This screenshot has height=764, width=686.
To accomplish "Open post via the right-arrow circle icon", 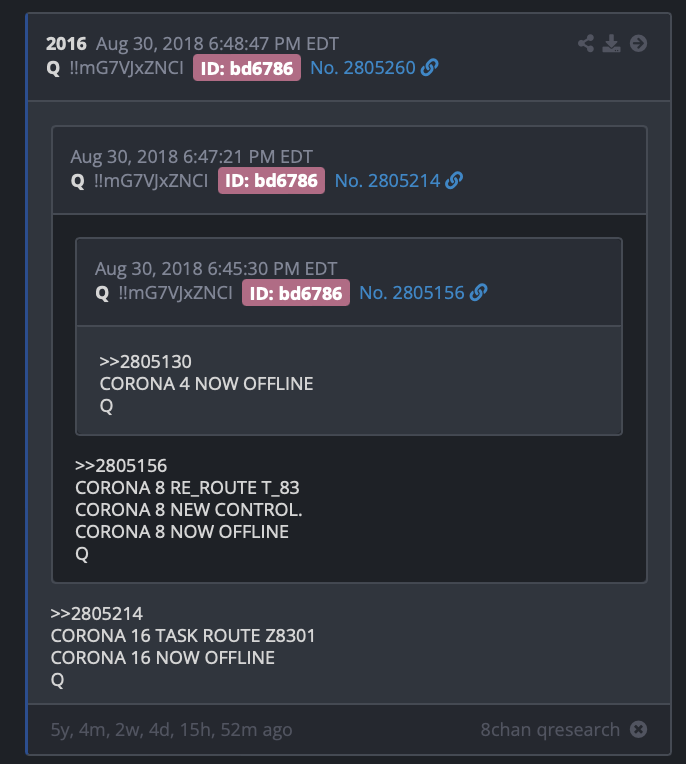I will [x=638, y=43].
